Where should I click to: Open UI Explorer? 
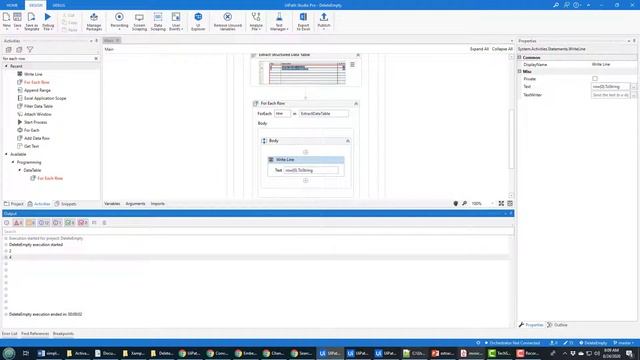pos(198,21)
